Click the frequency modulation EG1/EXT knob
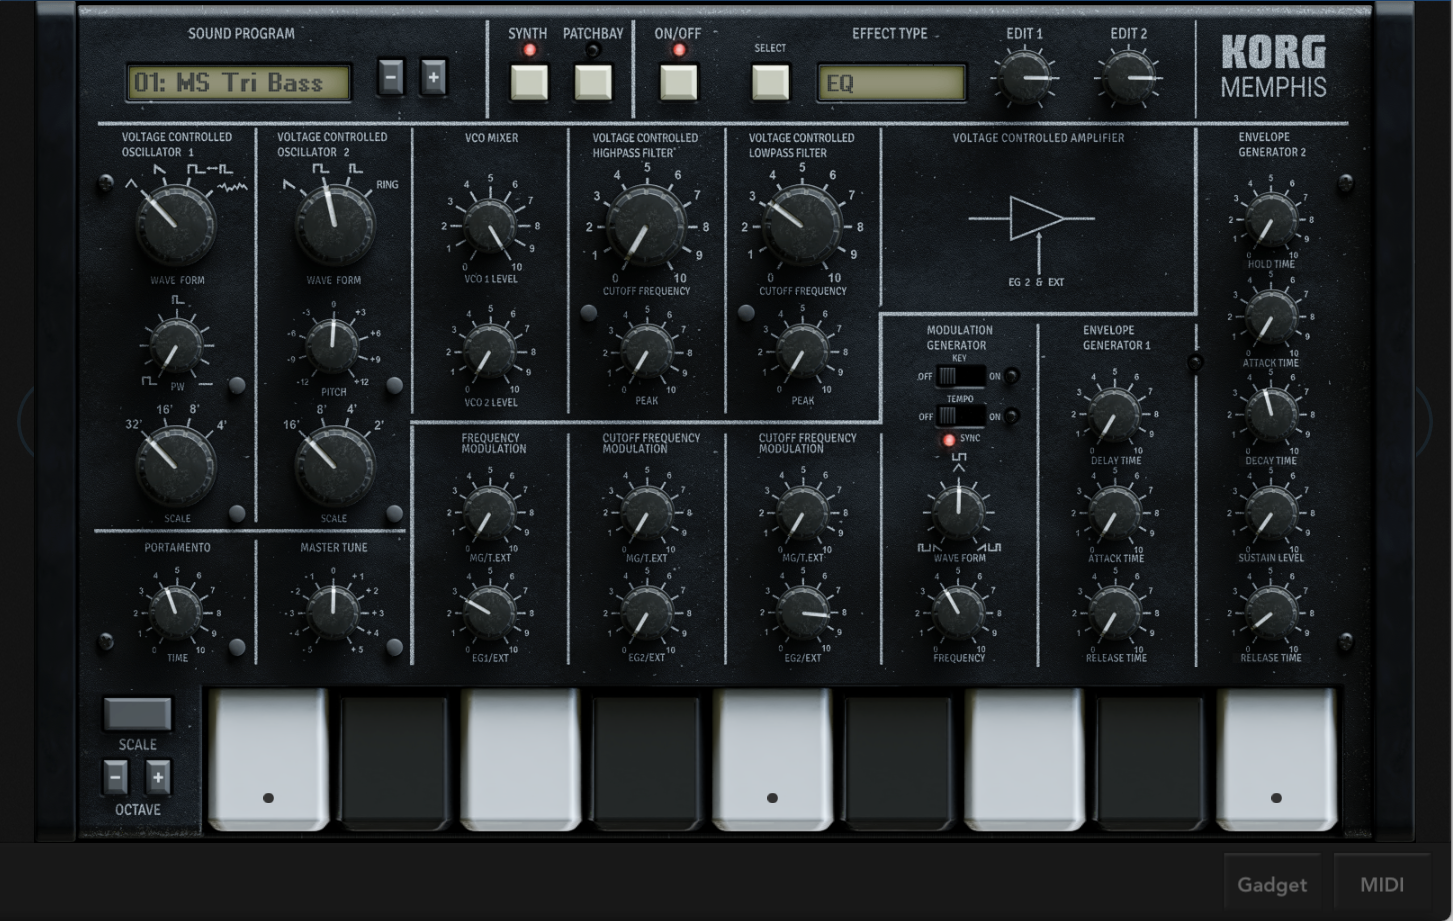The image size is (1453, 921). (490, 612)
